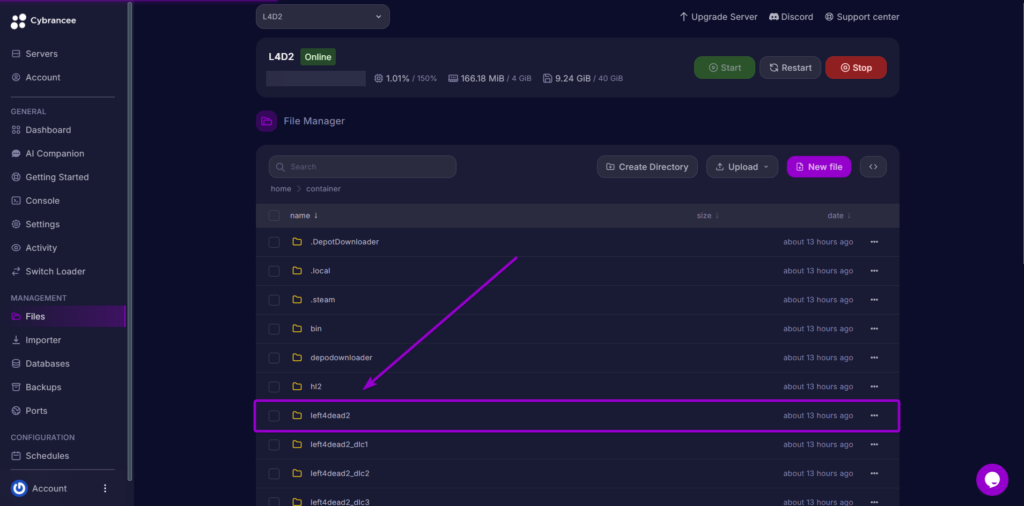The width and height of the screenshot is (1024, 506).
Task: Open options menu for .DepotDownloader row
Action: [874, 242]
